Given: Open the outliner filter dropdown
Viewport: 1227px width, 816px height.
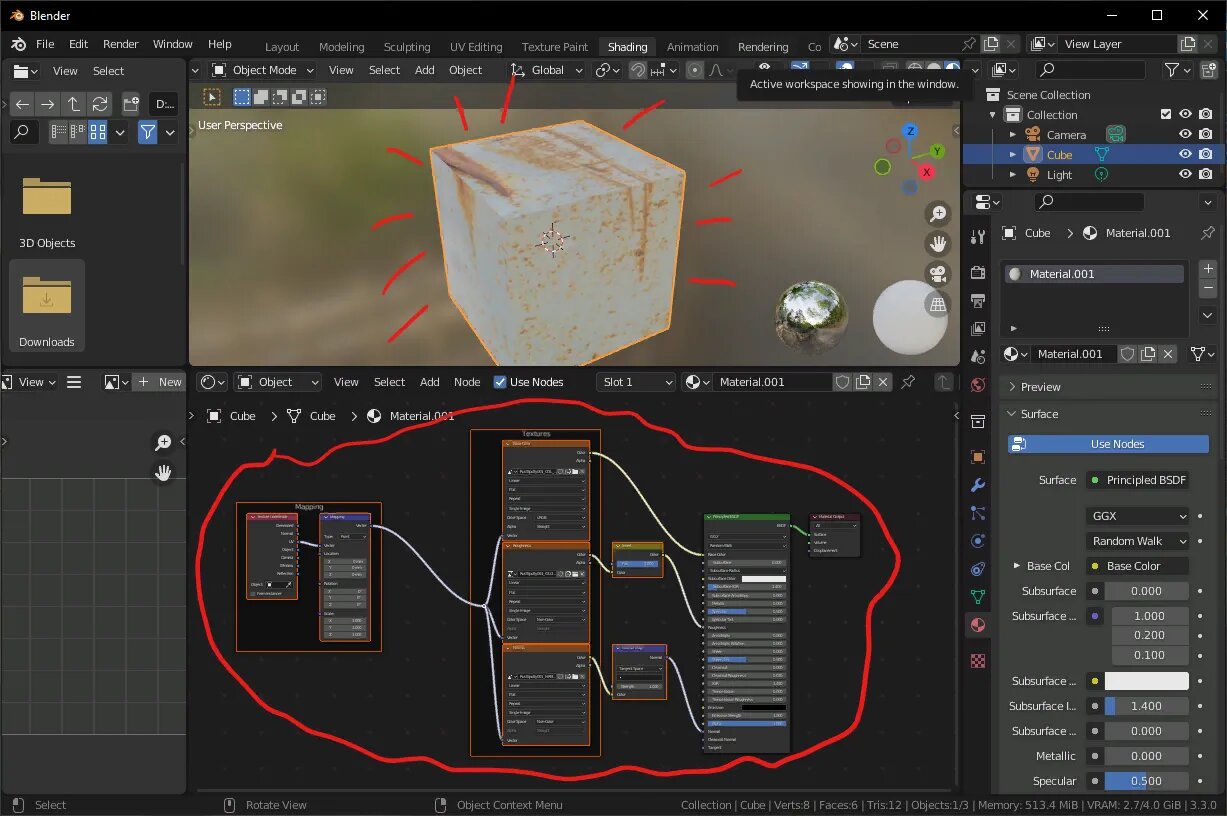Looking at the screenshot, I should point(1178,70).
